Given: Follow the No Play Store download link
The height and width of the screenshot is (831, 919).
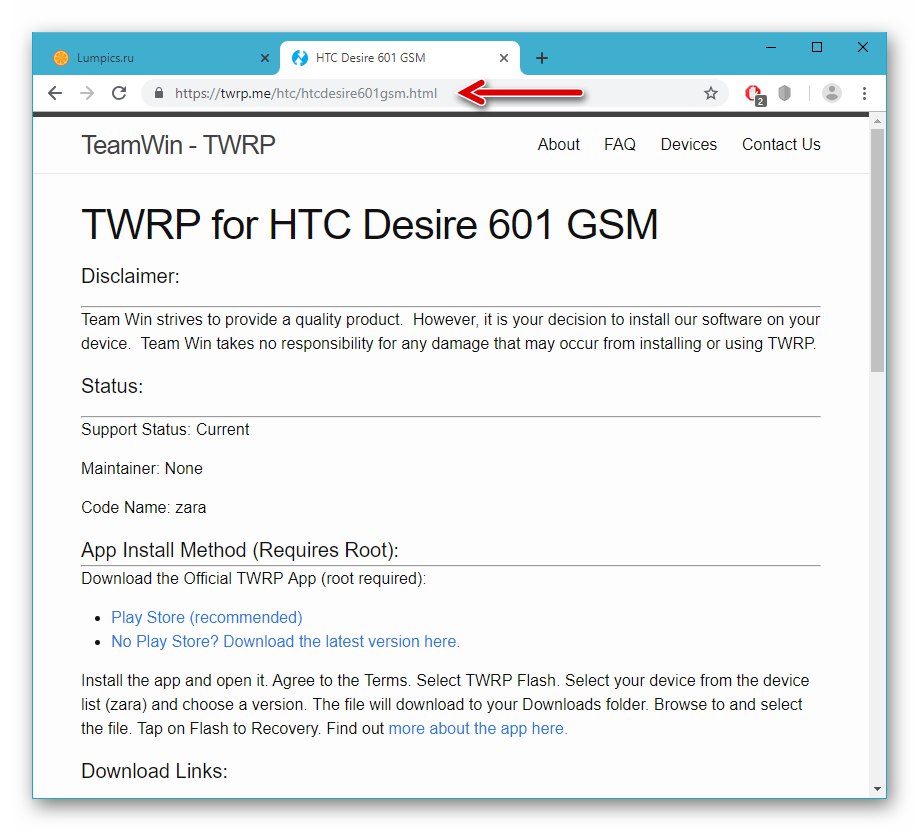Looking at the screenshot, I should (x=285, y=642).
